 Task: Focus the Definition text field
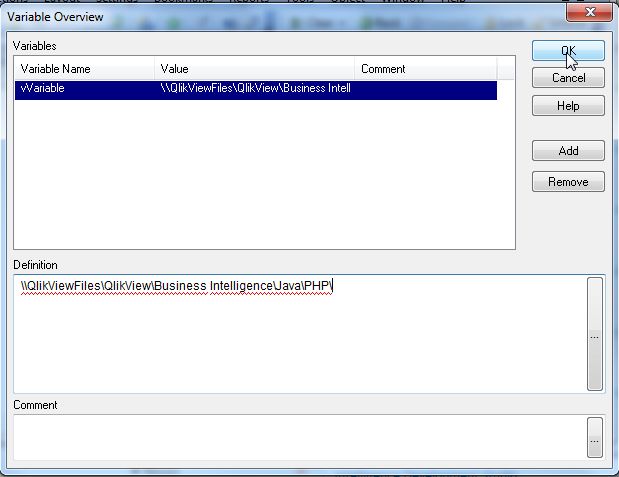(300, 334)
